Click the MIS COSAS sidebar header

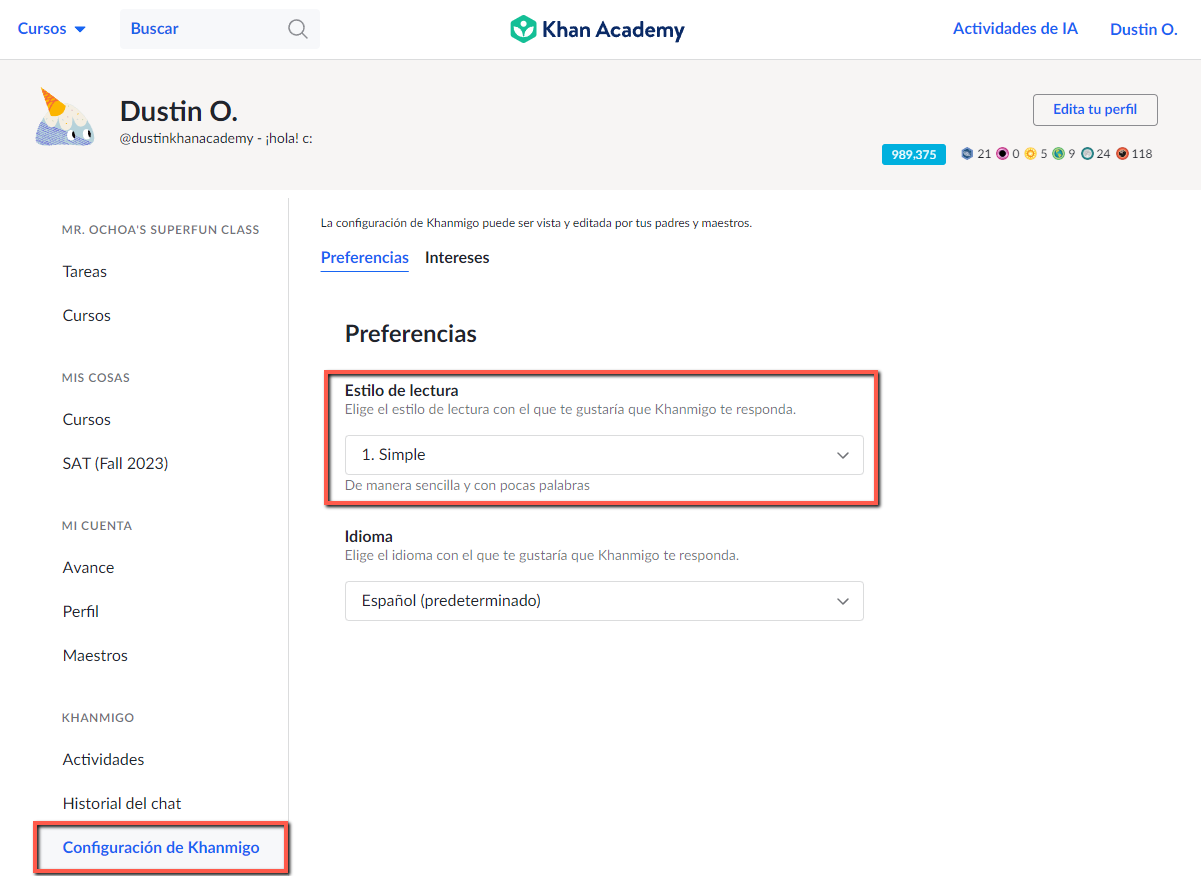96,378
